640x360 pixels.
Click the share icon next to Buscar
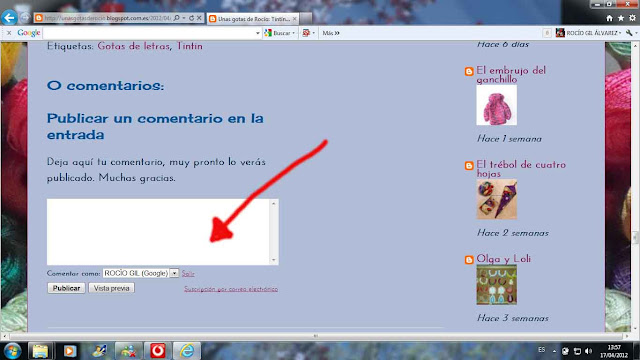(306, 33)
